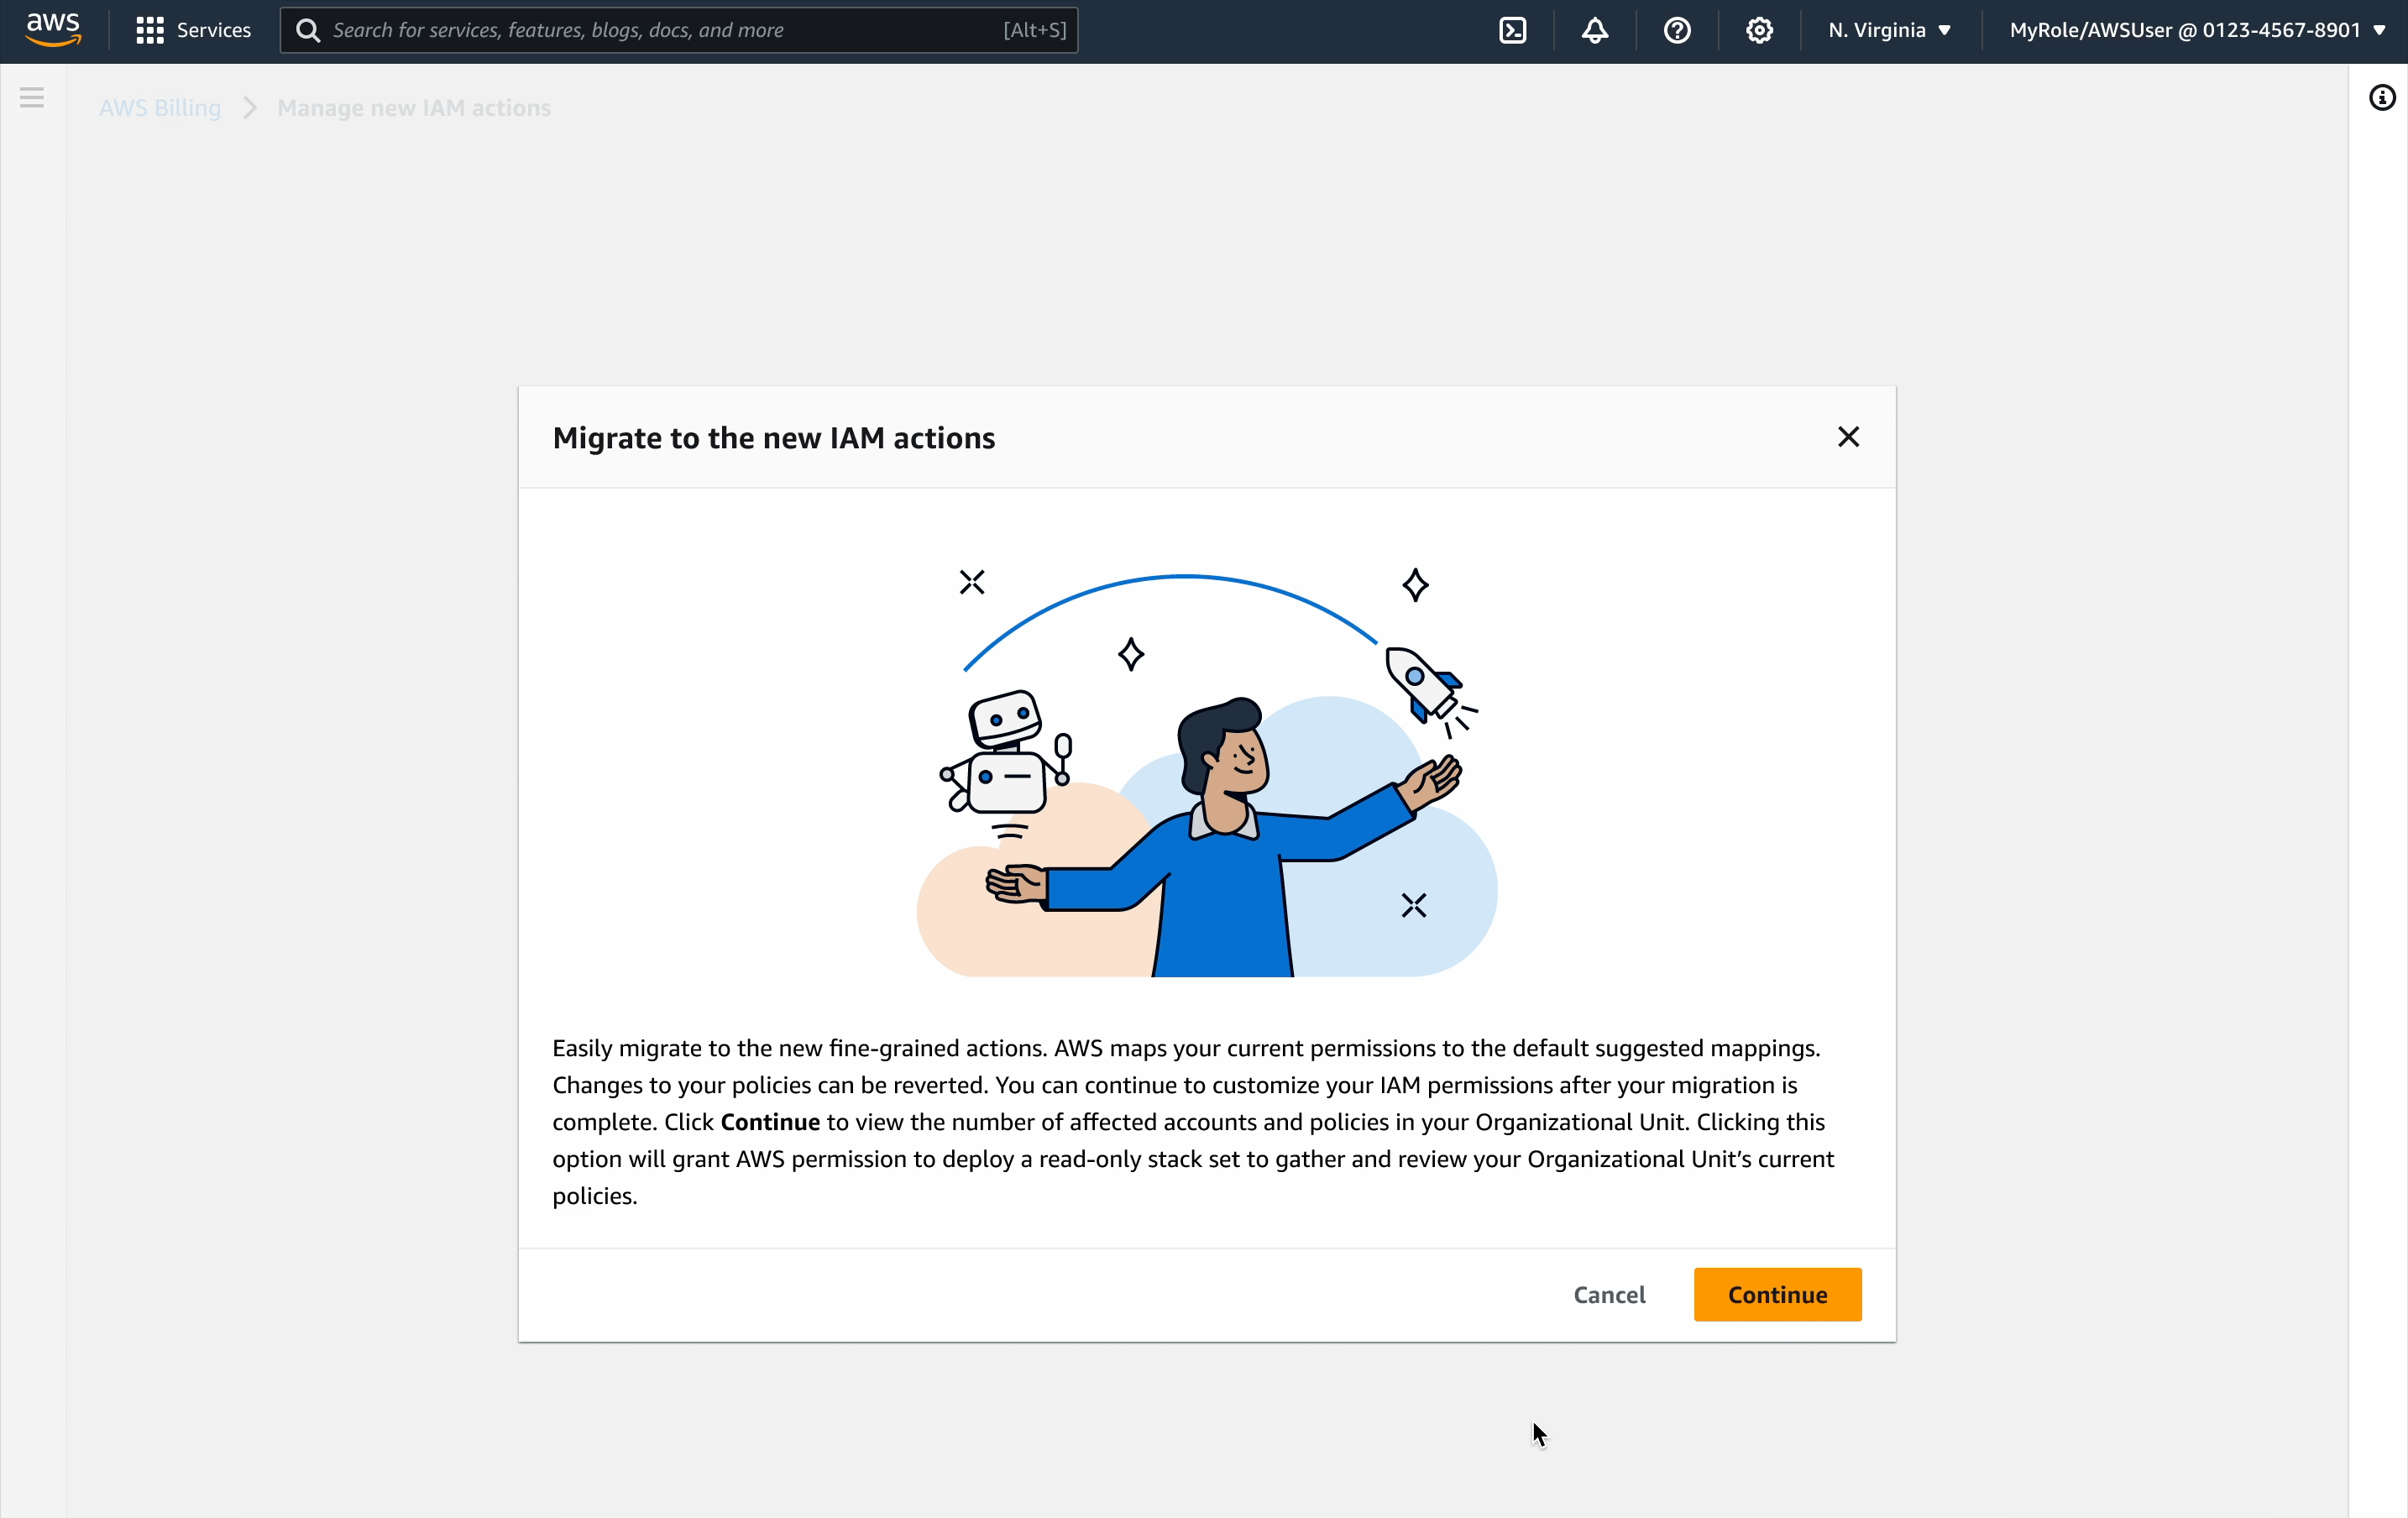Click the dialog title Migrate to new IAM actions
Screen dimensions: 2408x1518
[773, 437]
